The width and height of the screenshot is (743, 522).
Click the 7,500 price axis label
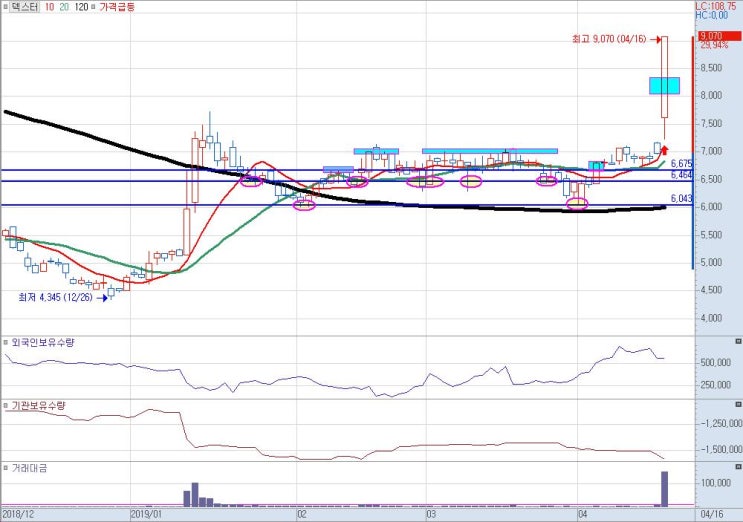click(x=712, y=124)
